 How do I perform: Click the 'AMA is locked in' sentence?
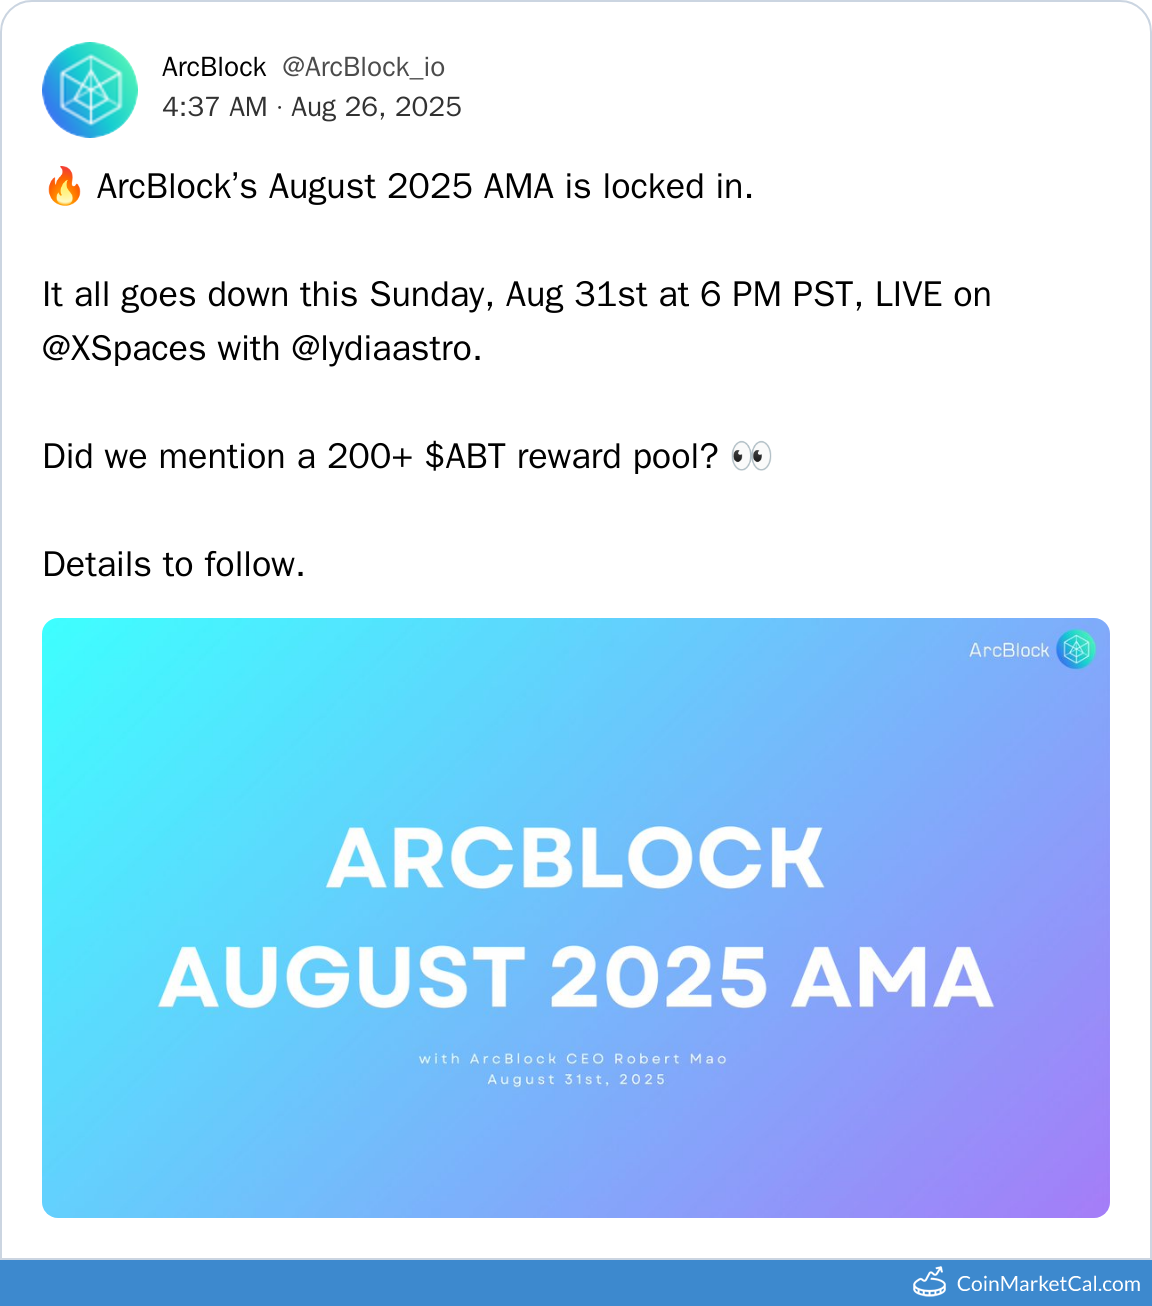coord(425,187)
